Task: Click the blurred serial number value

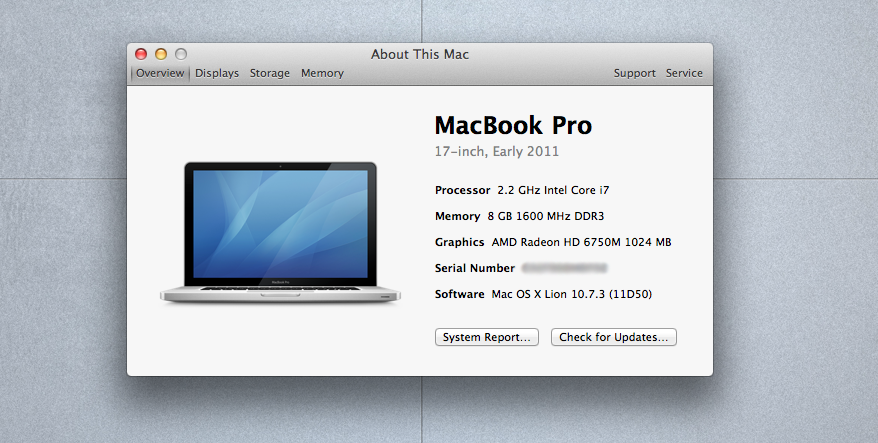Action: [564, 268]
